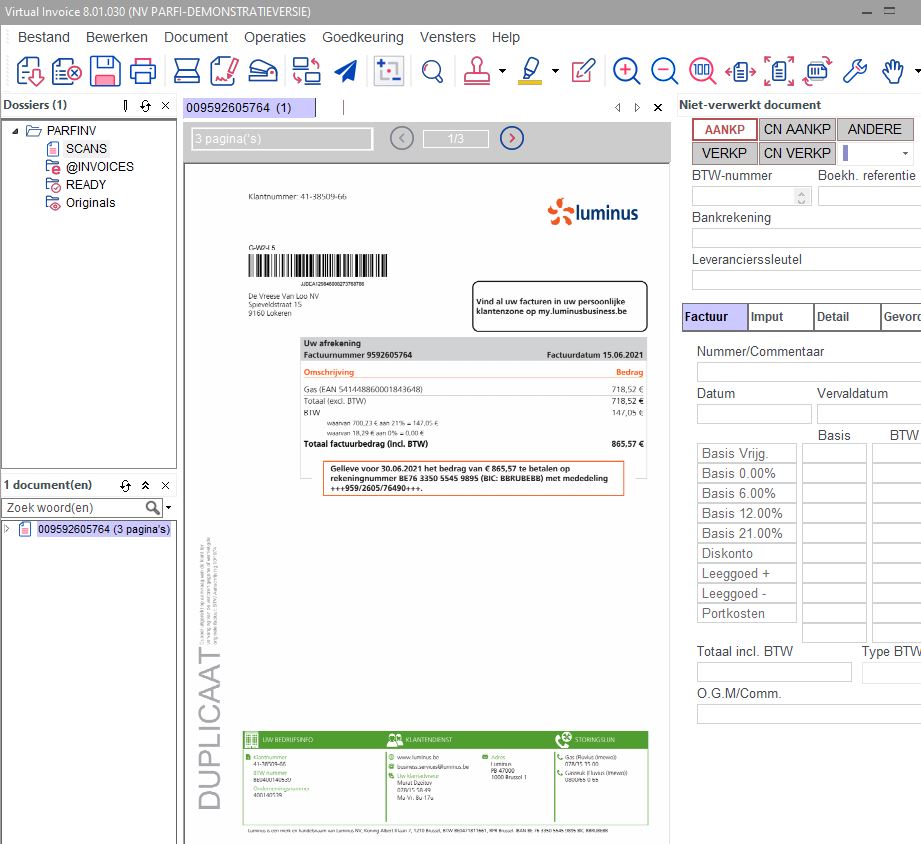
Task: Select the SCANS folder
Action: [x=86, y=149]
